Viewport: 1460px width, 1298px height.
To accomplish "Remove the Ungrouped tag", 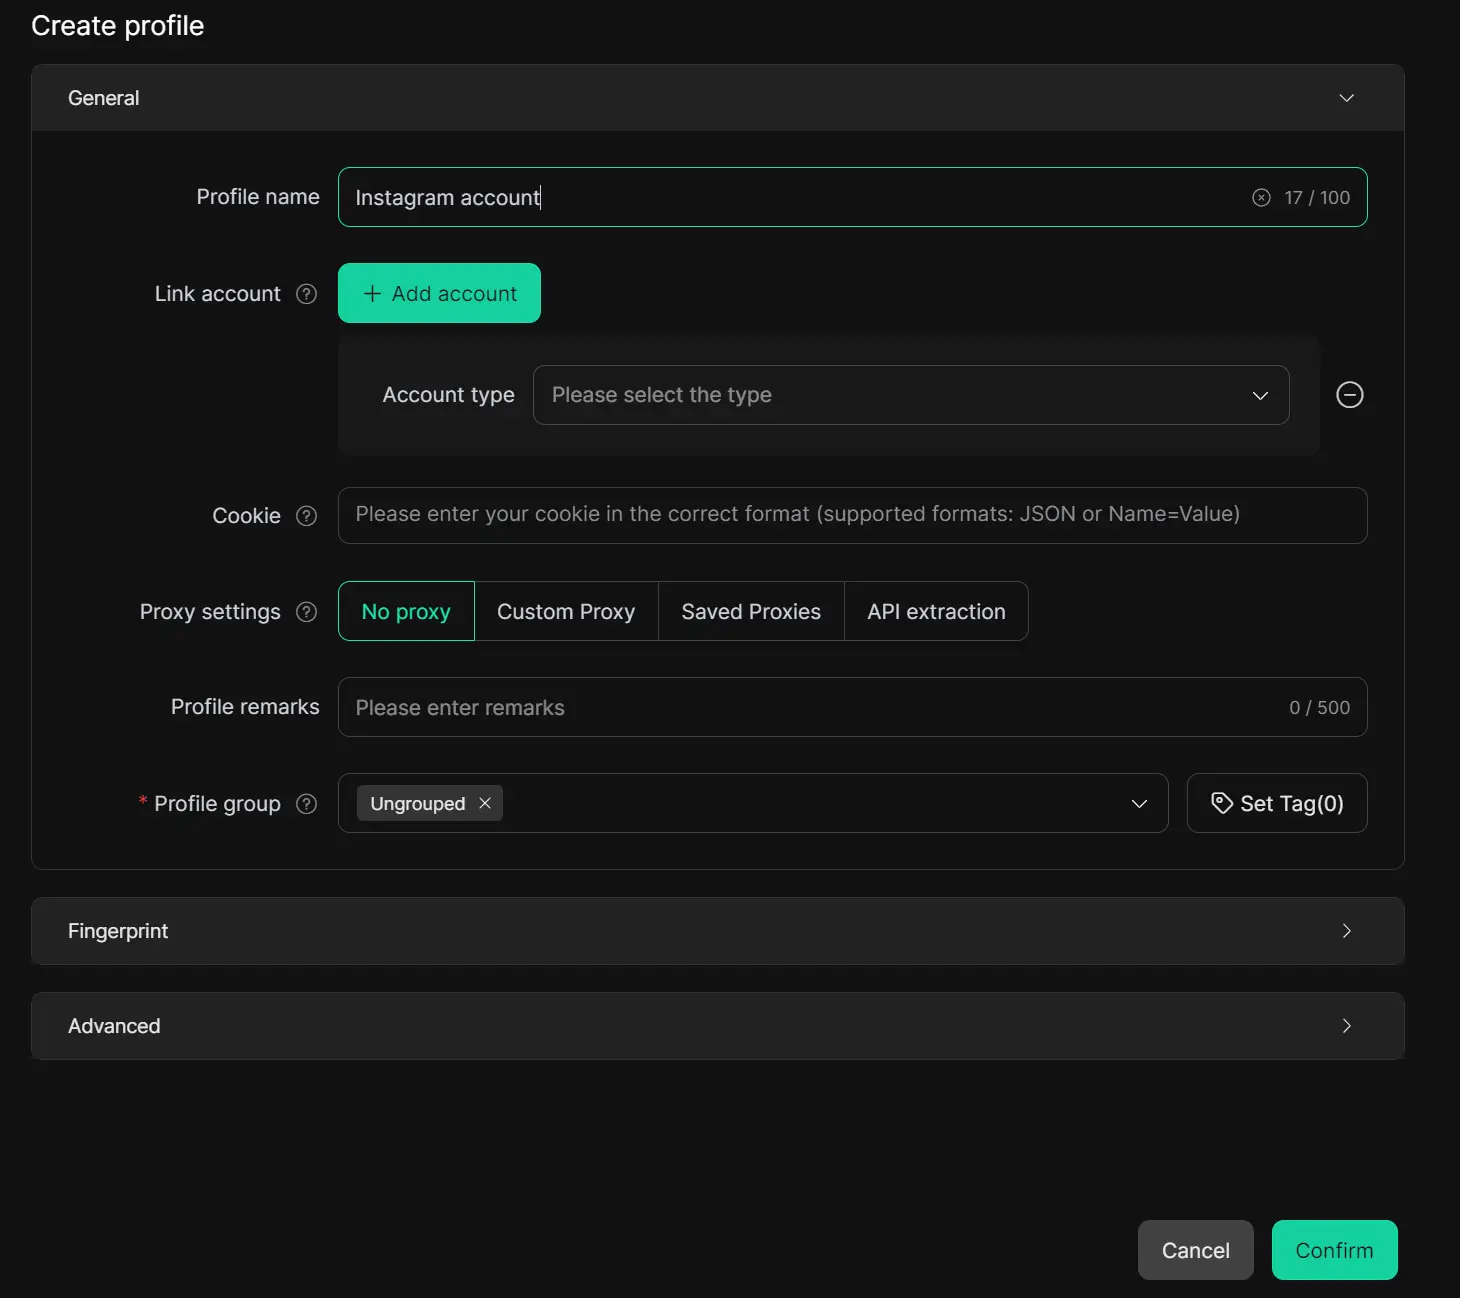I will (485, 803).
